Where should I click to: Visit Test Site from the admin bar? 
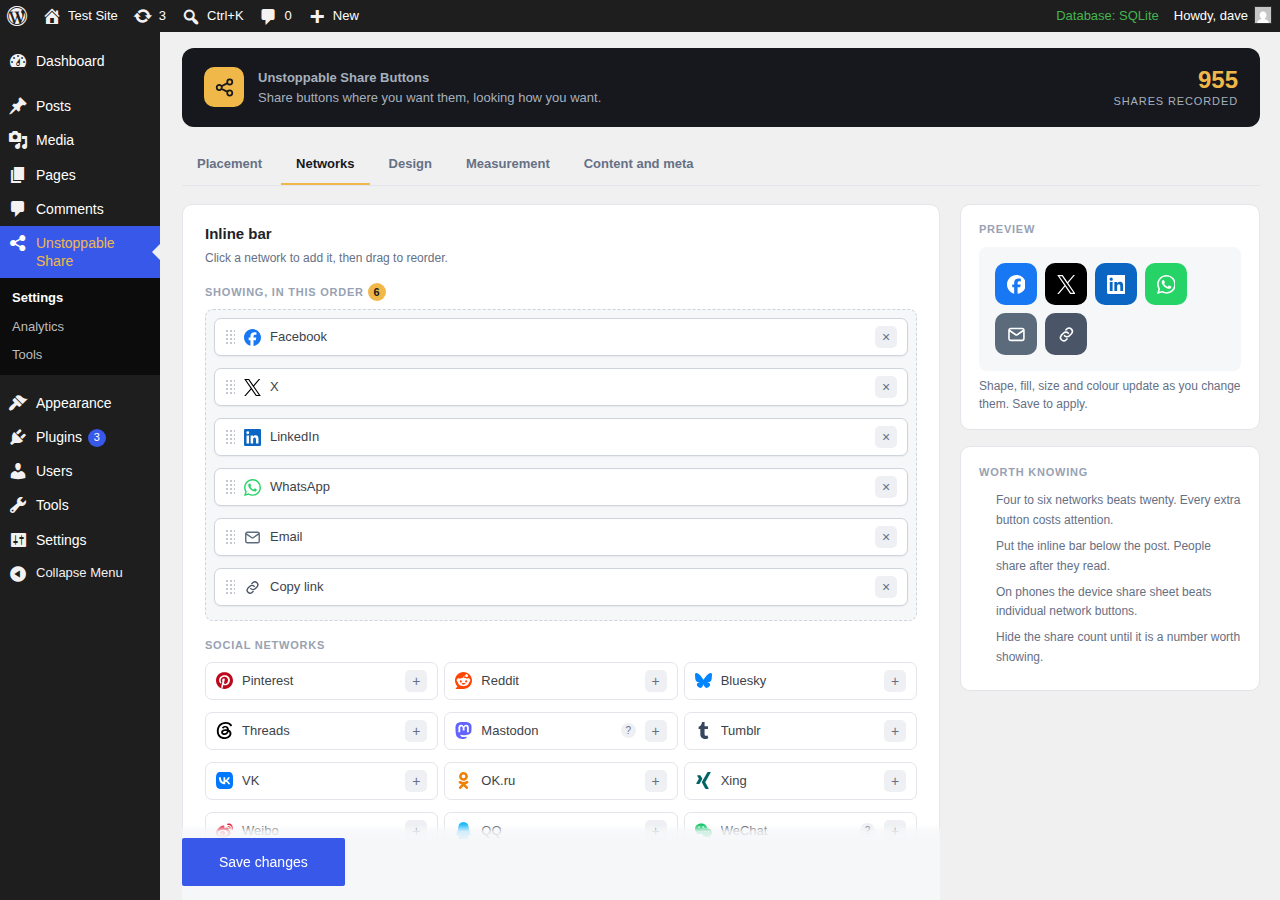(x=81, y=16)
